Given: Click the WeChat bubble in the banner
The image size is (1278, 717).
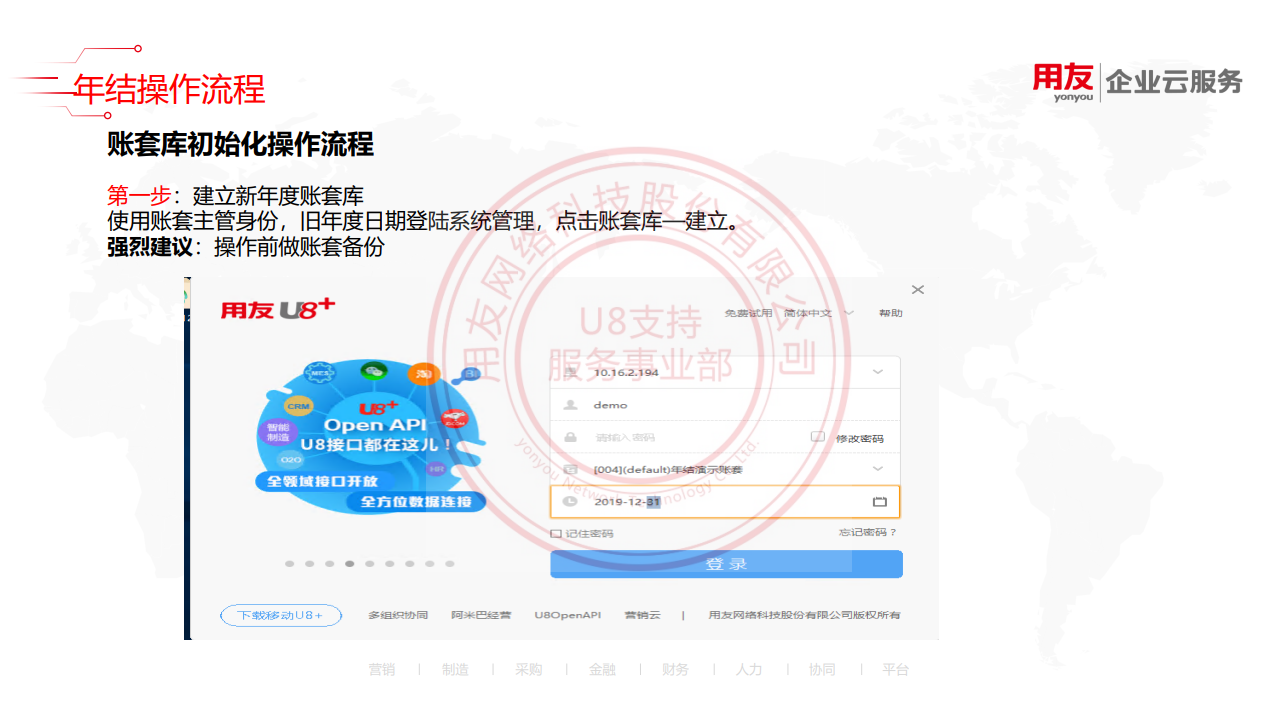Looking at the screenshot, I should 375,373.
